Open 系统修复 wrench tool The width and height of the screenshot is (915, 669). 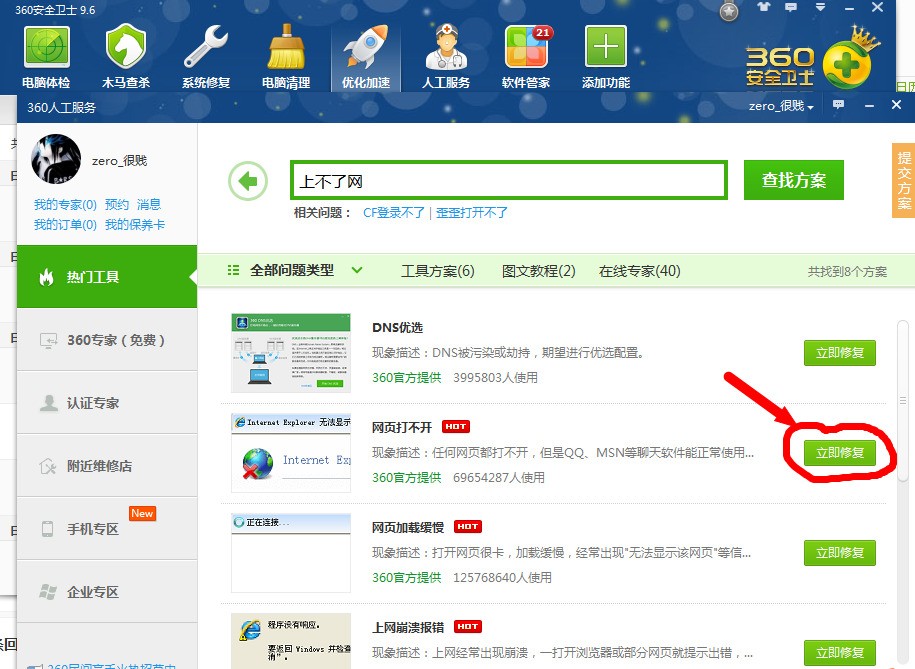pyautogui.click(x=205, y=47)
